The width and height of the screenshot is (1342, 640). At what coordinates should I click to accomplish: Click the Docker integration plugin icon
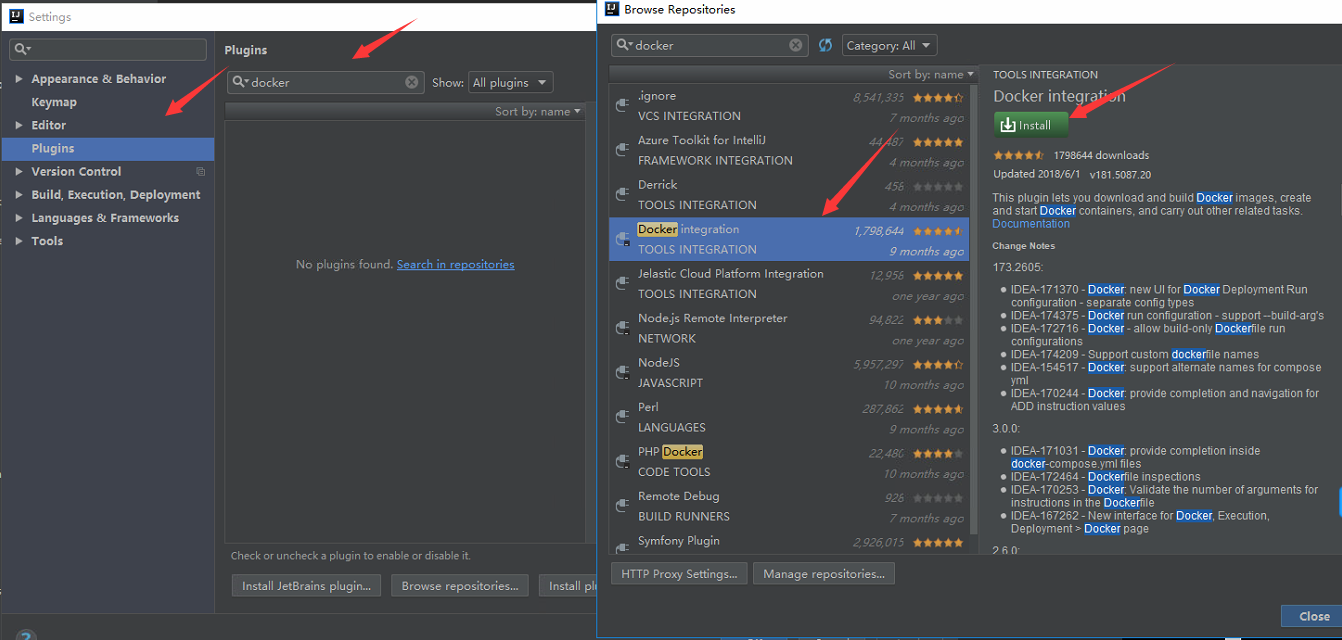coord(620,238)
